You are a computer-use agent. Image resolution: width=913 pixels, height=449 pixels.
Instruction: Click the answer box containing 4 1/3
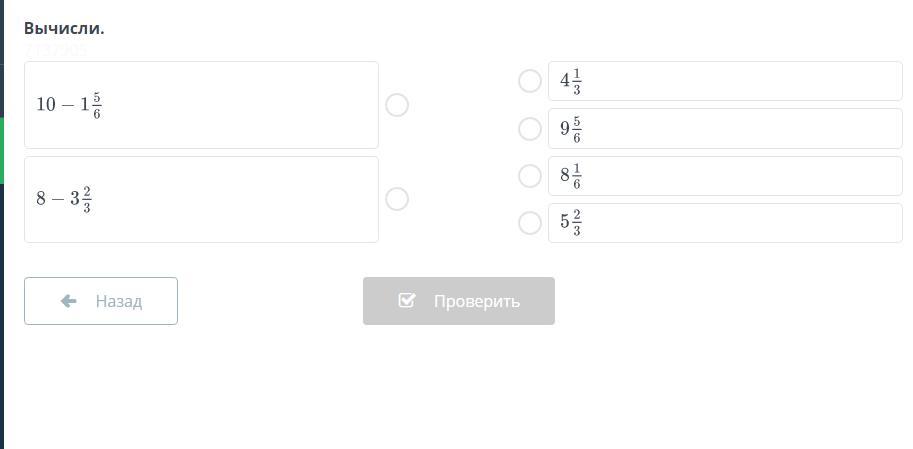point(724,81)
